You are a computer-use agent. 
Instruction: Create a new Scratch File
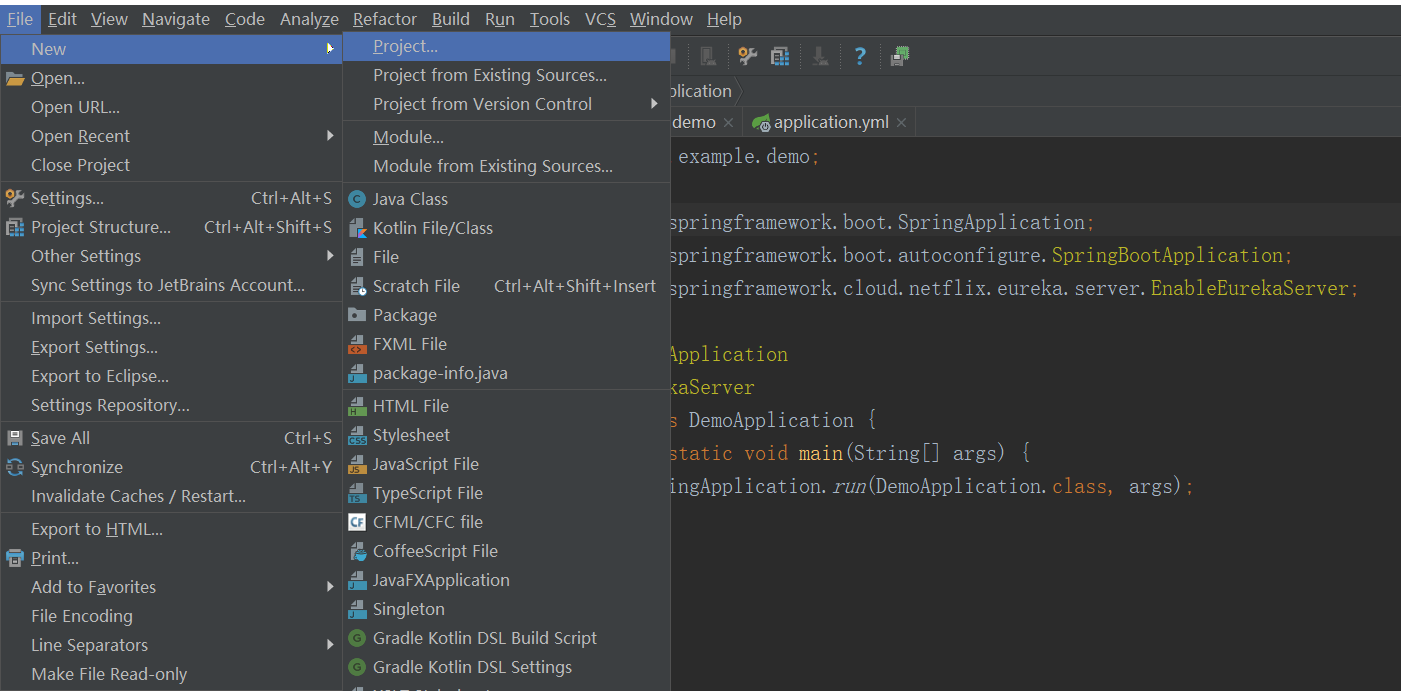pyautogui.click(x=416, y=285)
